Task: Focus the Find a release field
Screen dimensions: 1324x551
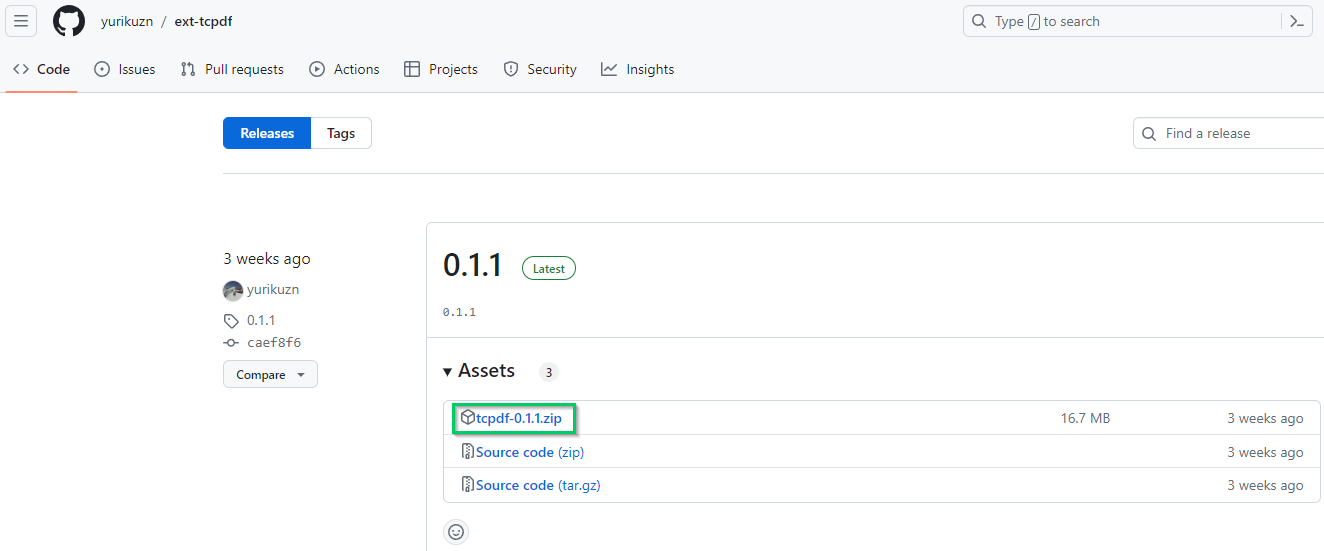Action: pos(1229,133)
